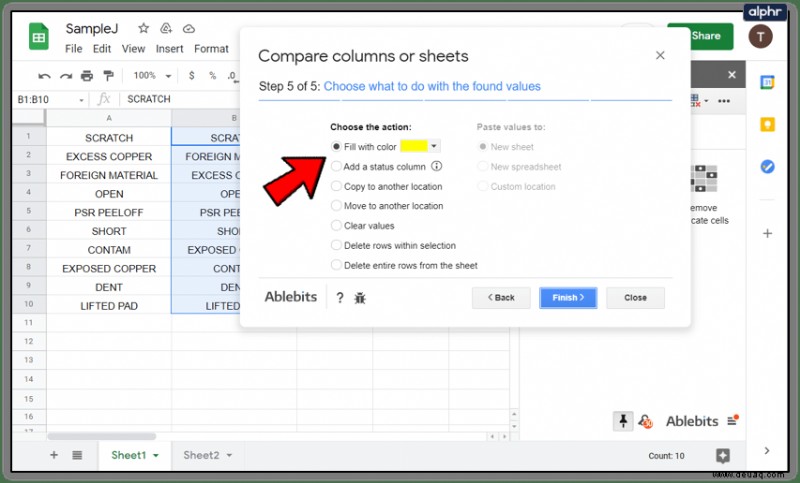Star the SampleJ document
Viewport: 800px width, 483px height.
pos(143,29)
